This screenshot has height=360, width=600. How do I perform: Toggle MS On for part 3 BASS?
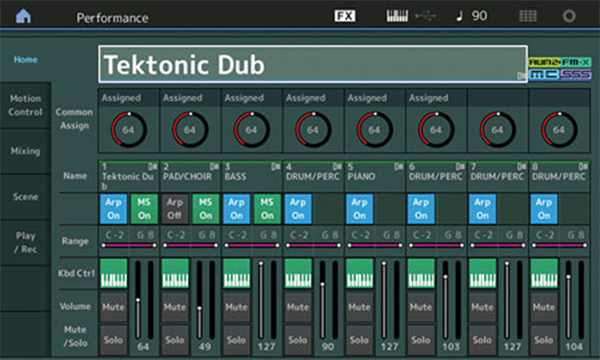[x=267, y=209]
